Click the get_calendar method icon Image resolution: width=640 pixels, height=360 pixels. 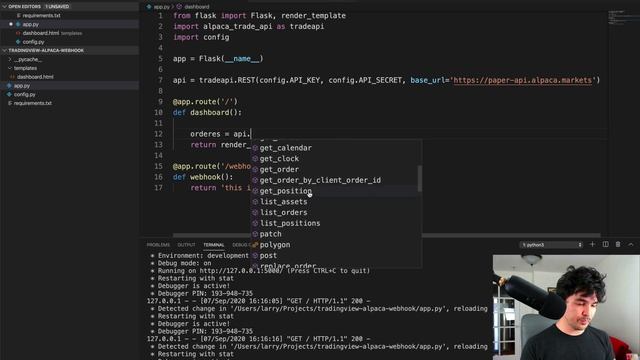(255, 148)
